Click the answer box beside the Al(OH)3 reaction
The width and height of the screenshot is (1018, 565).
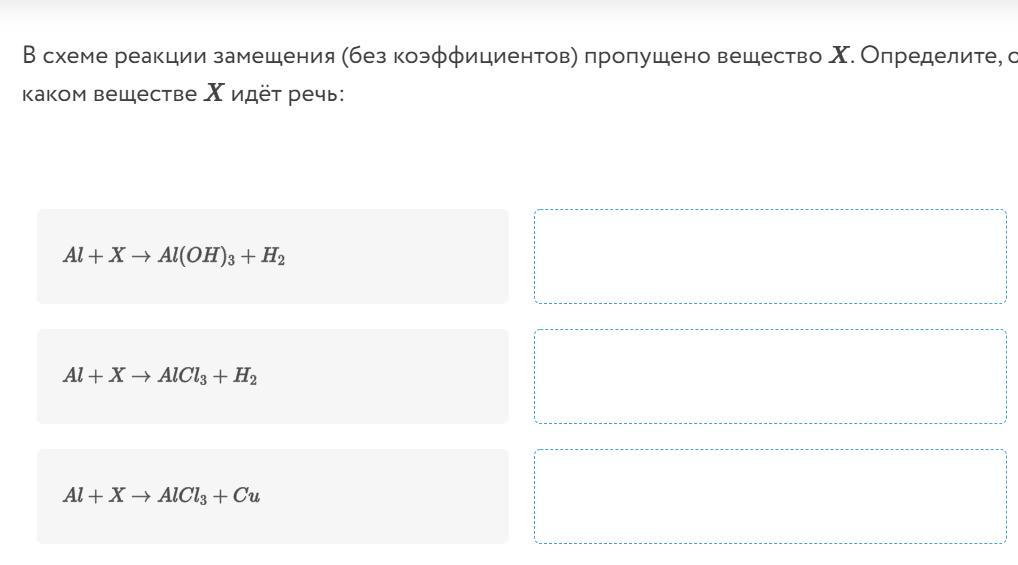(x=770, y=256)
